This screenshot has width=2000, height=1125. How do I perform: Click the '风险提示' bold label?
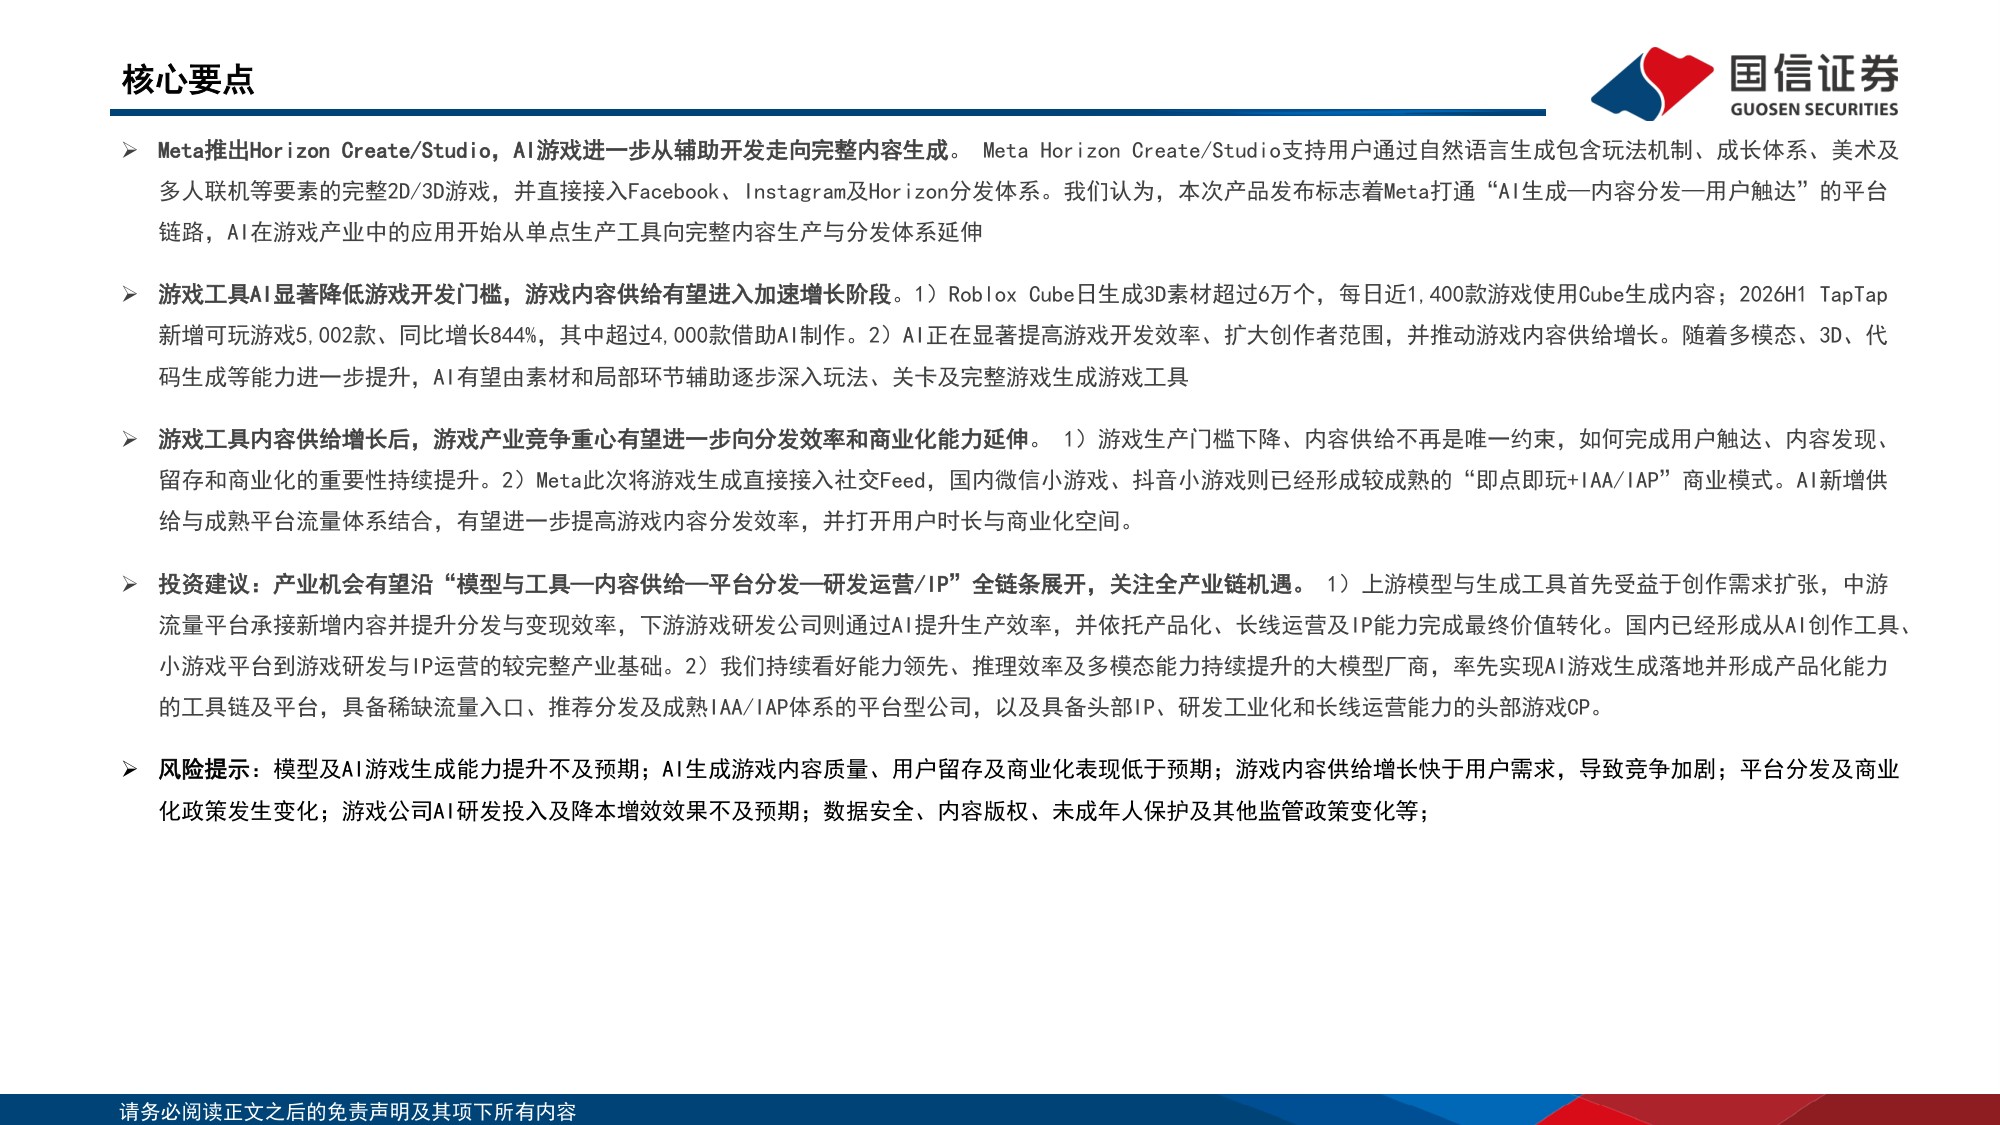pos(204,770)
